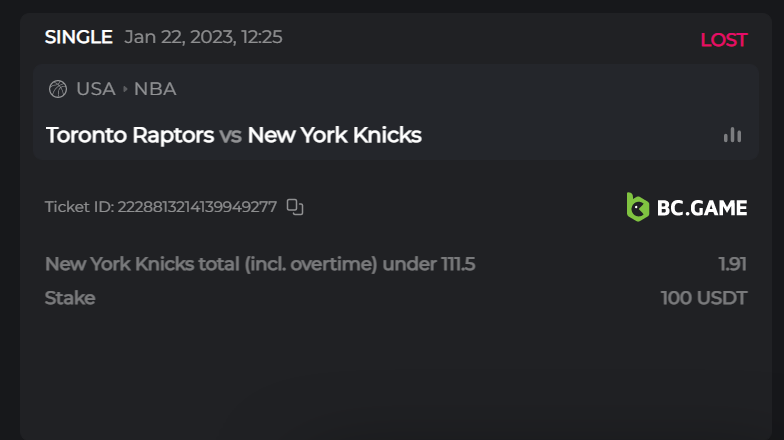
Task: Select the New York Knicks team name
Action: 334,135
